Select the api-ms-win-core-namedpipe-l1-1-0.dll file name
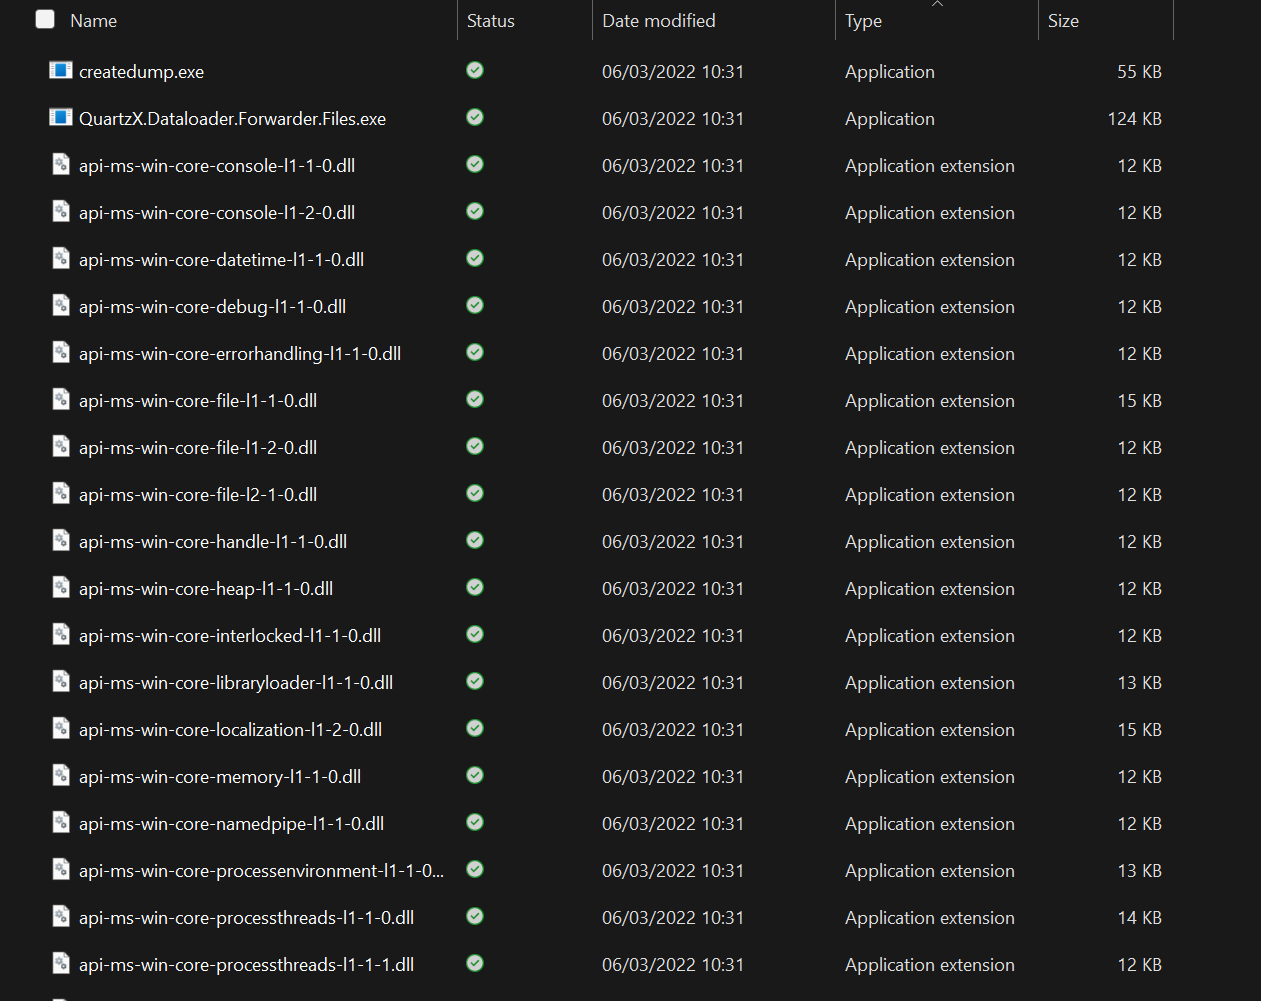Viewport: 1261px width, 1001px height. [x=231, y=824]
